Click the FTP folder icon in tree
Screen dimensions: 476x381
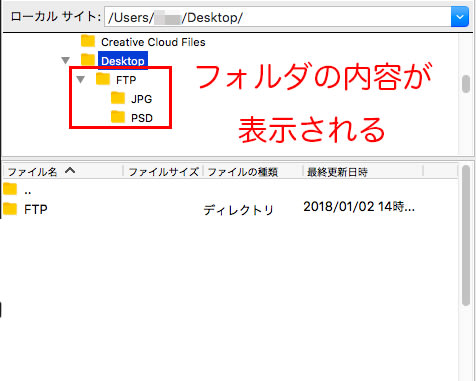(103, 79)
